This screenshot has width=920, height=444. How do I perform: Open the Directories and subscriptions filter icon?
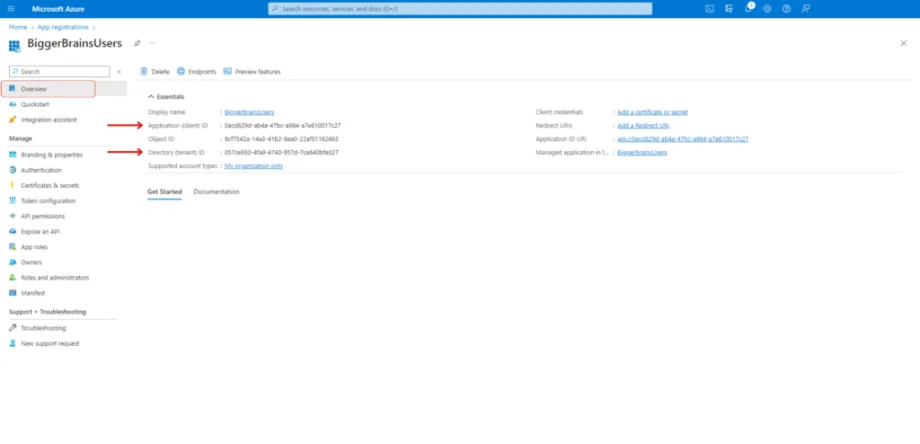(729, 9)
